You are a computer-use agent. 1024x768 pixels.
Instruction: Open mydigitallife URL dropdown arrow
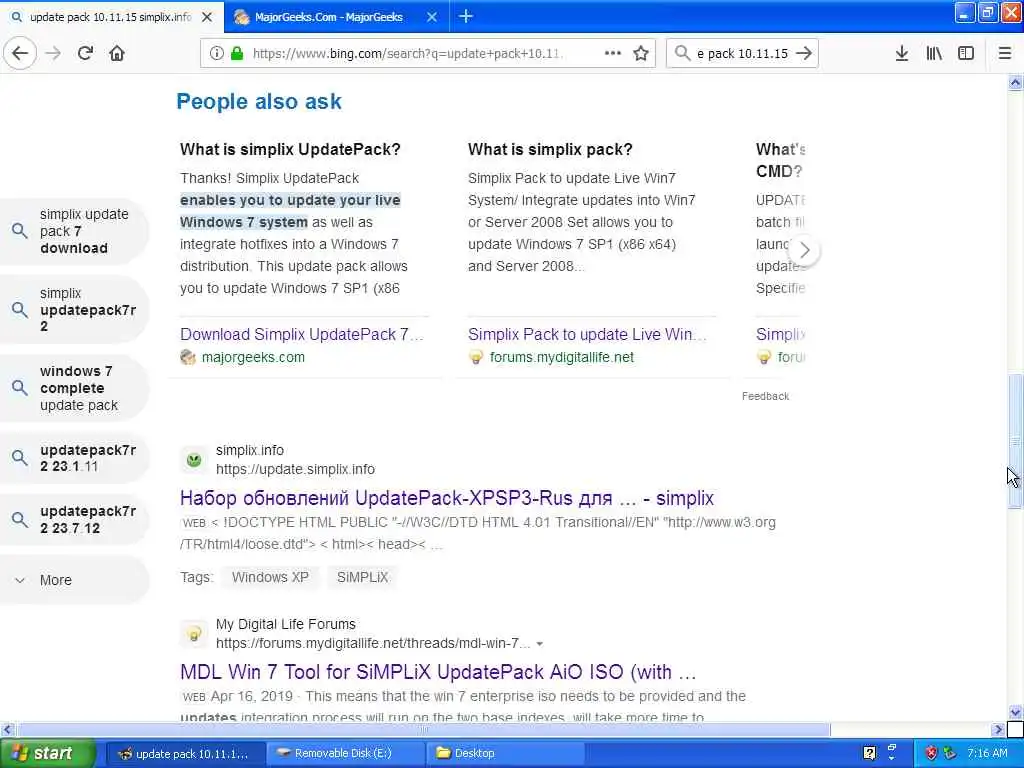(x=539, y=644)
